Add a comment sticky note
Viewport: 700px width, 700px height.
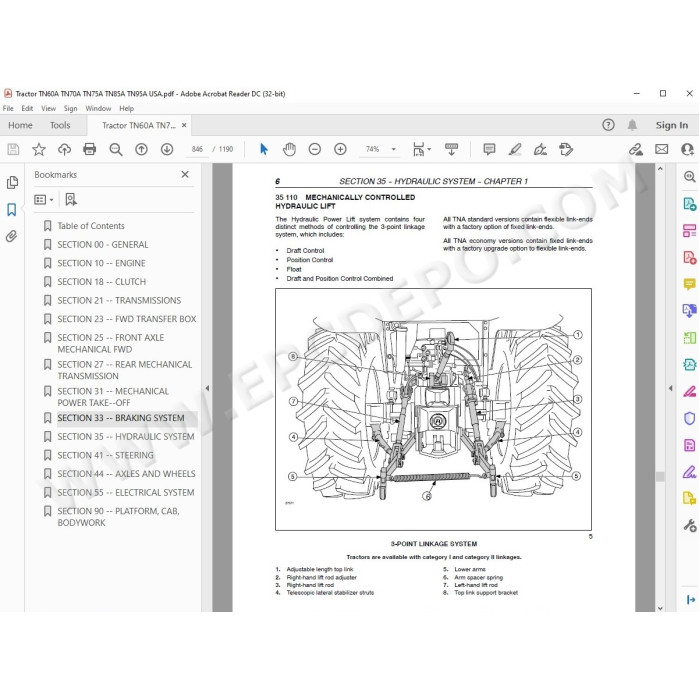[489, 149]
